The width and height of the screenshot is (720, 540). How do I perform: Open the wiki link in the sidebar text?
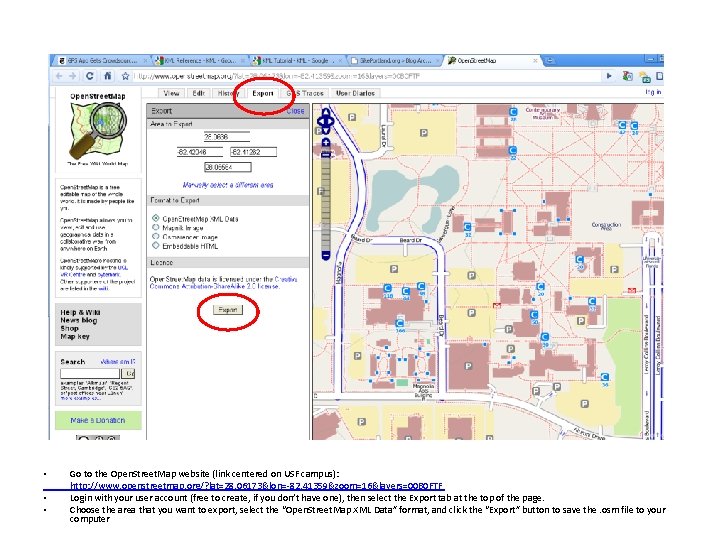103,288
